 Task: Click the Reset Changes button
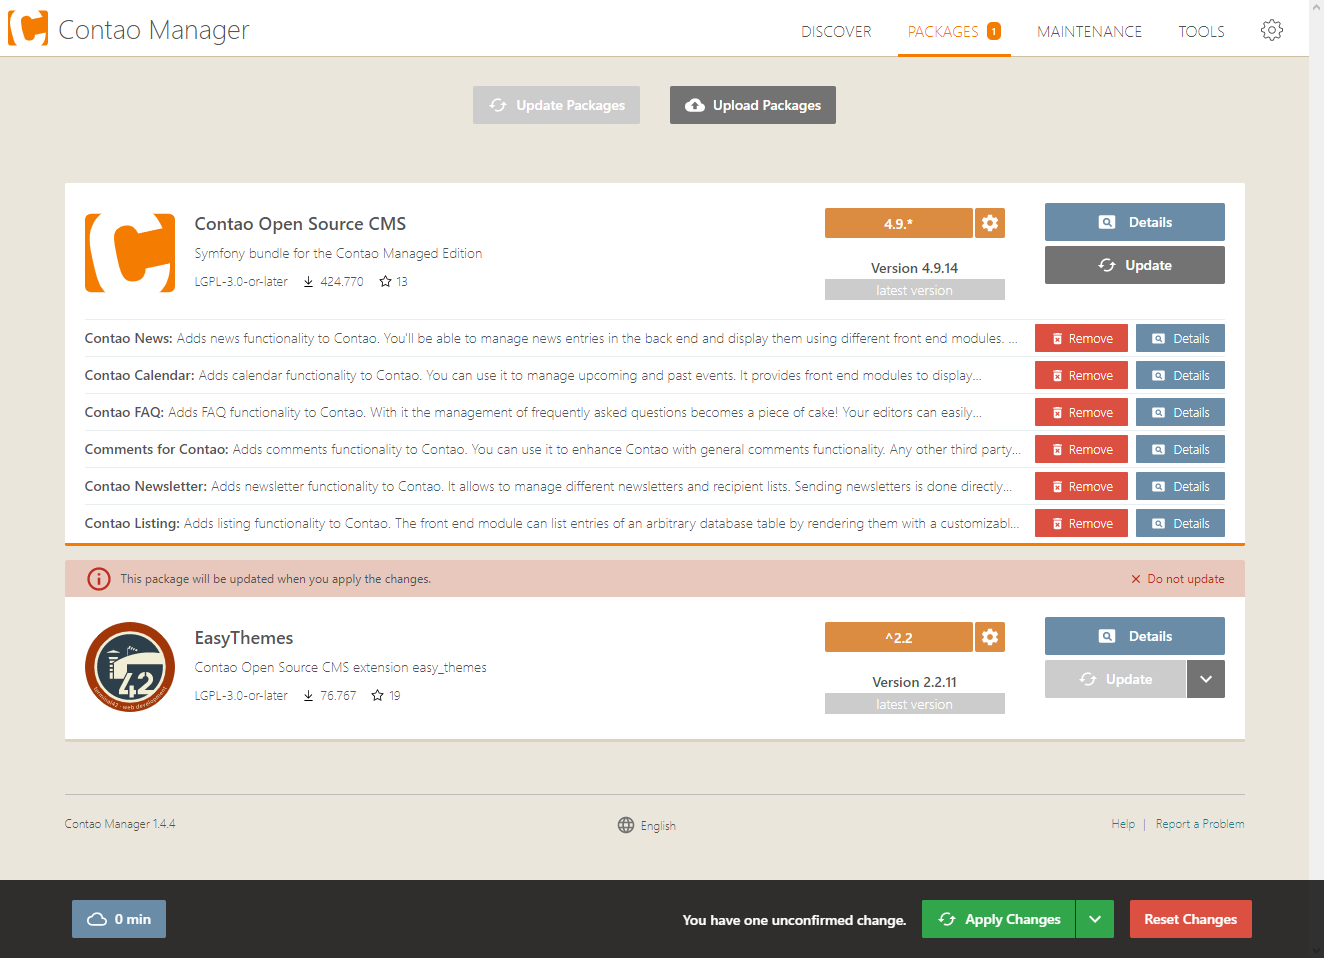pos(1190,919)
